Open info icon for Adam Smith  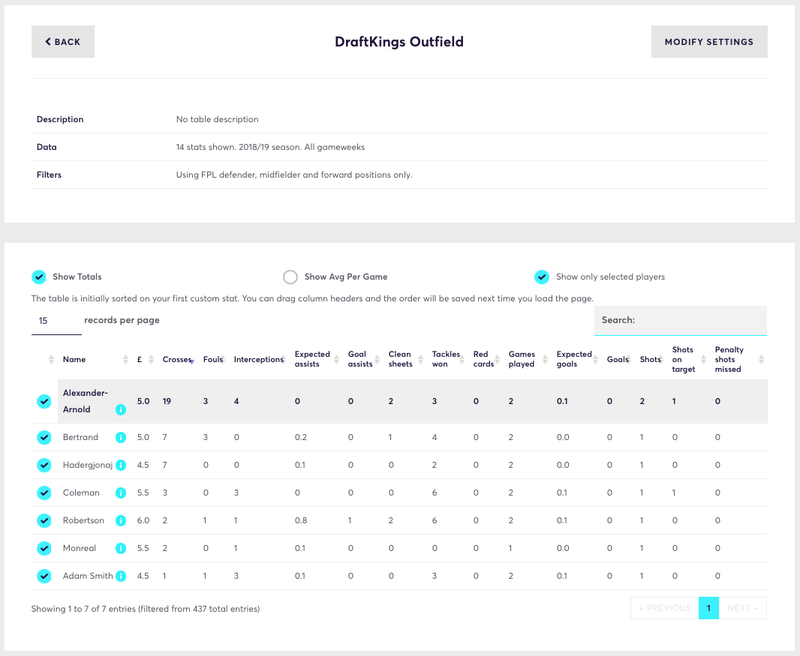120,576
